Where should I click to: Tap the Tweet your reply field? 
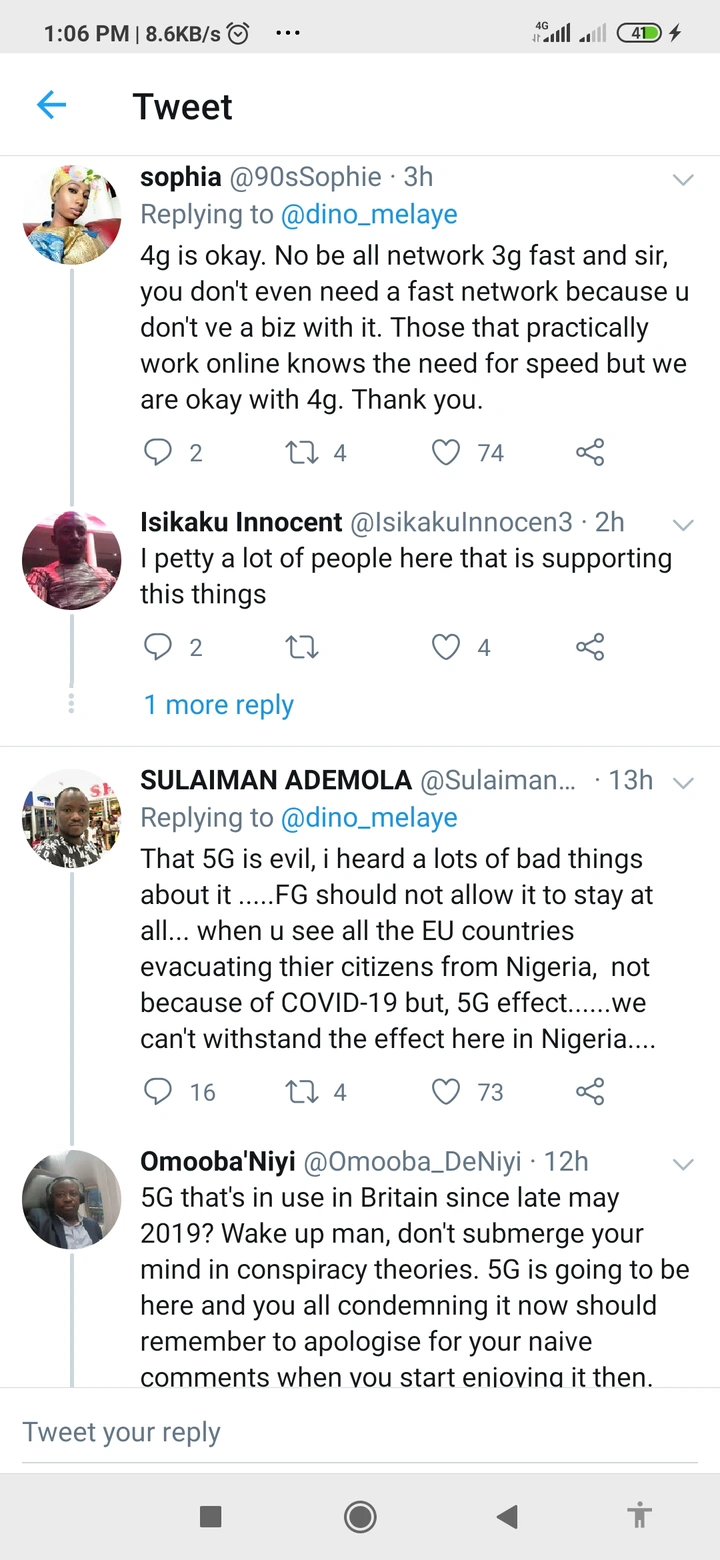point(120,1432)
